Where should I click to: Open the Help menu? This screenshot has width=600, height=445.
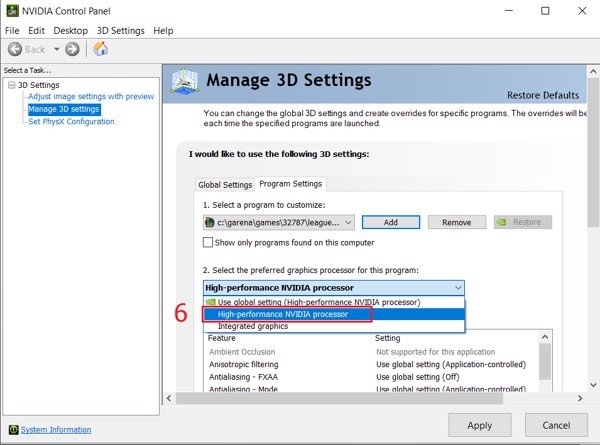[x=163, y=31]
